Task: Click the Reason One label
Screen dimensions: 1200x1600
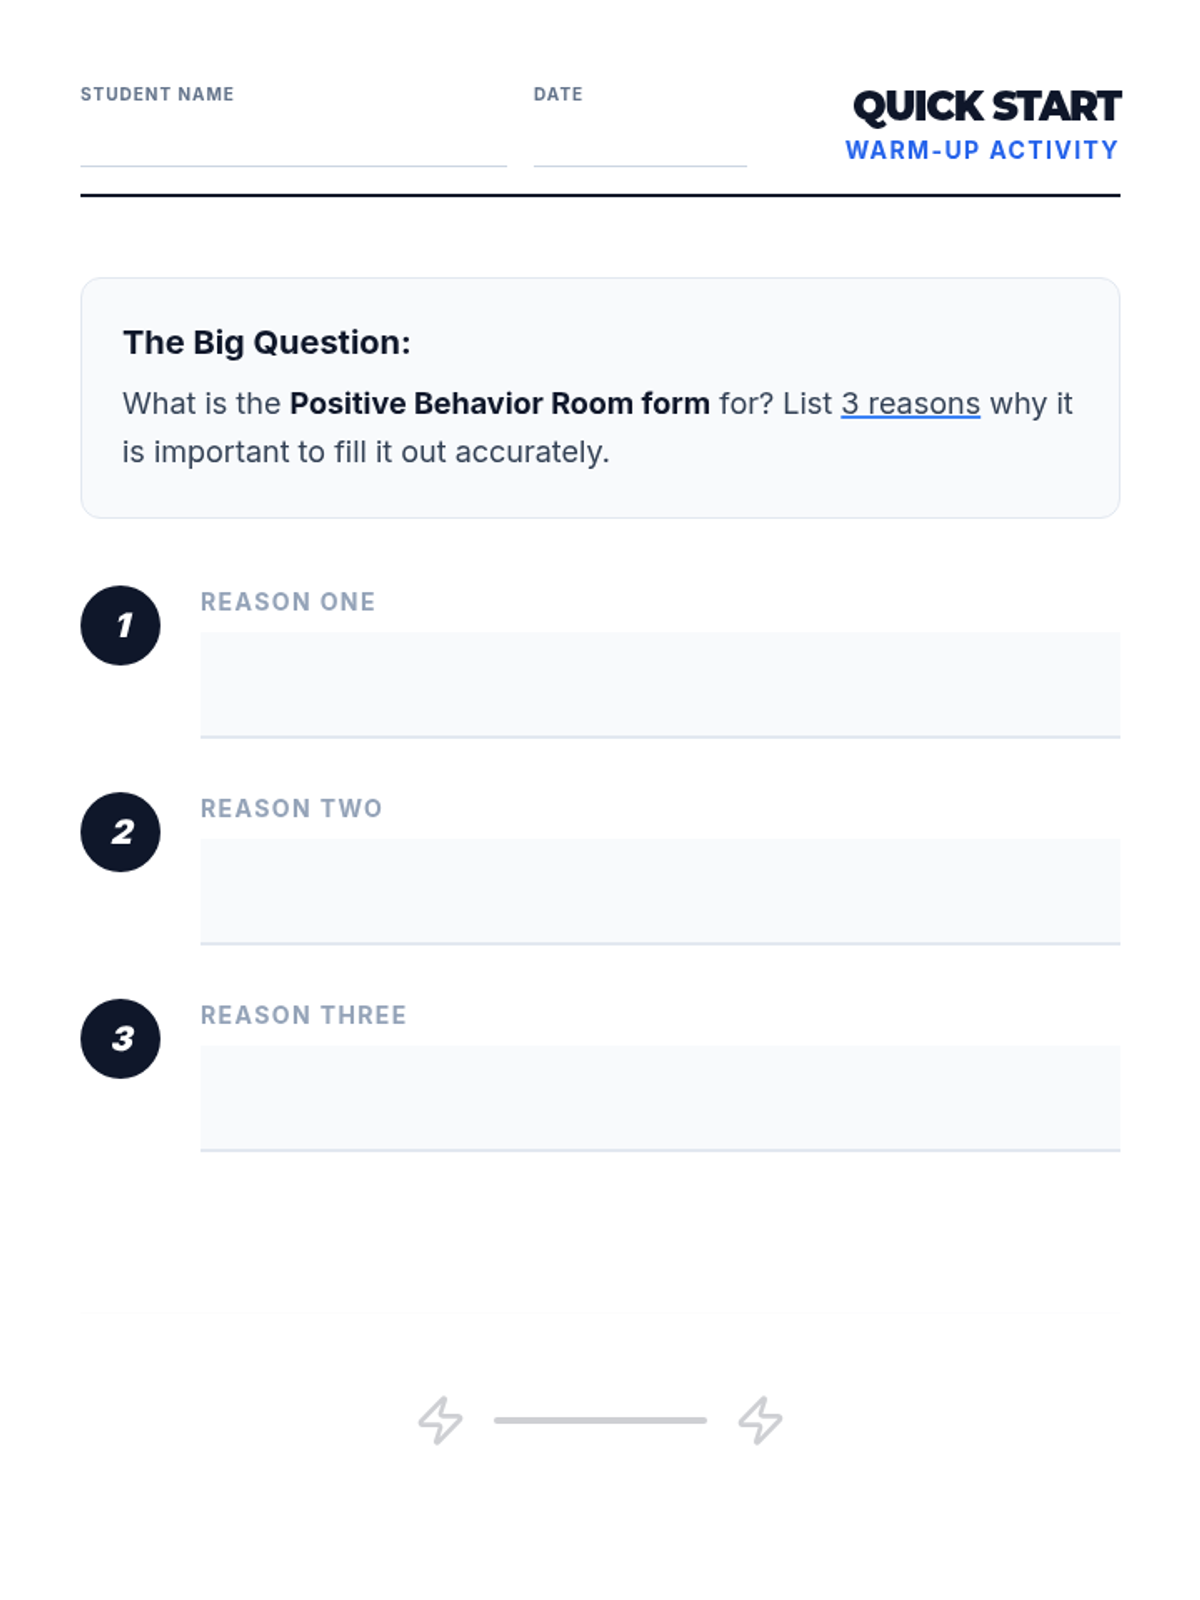Action: (x=288, y=602)
